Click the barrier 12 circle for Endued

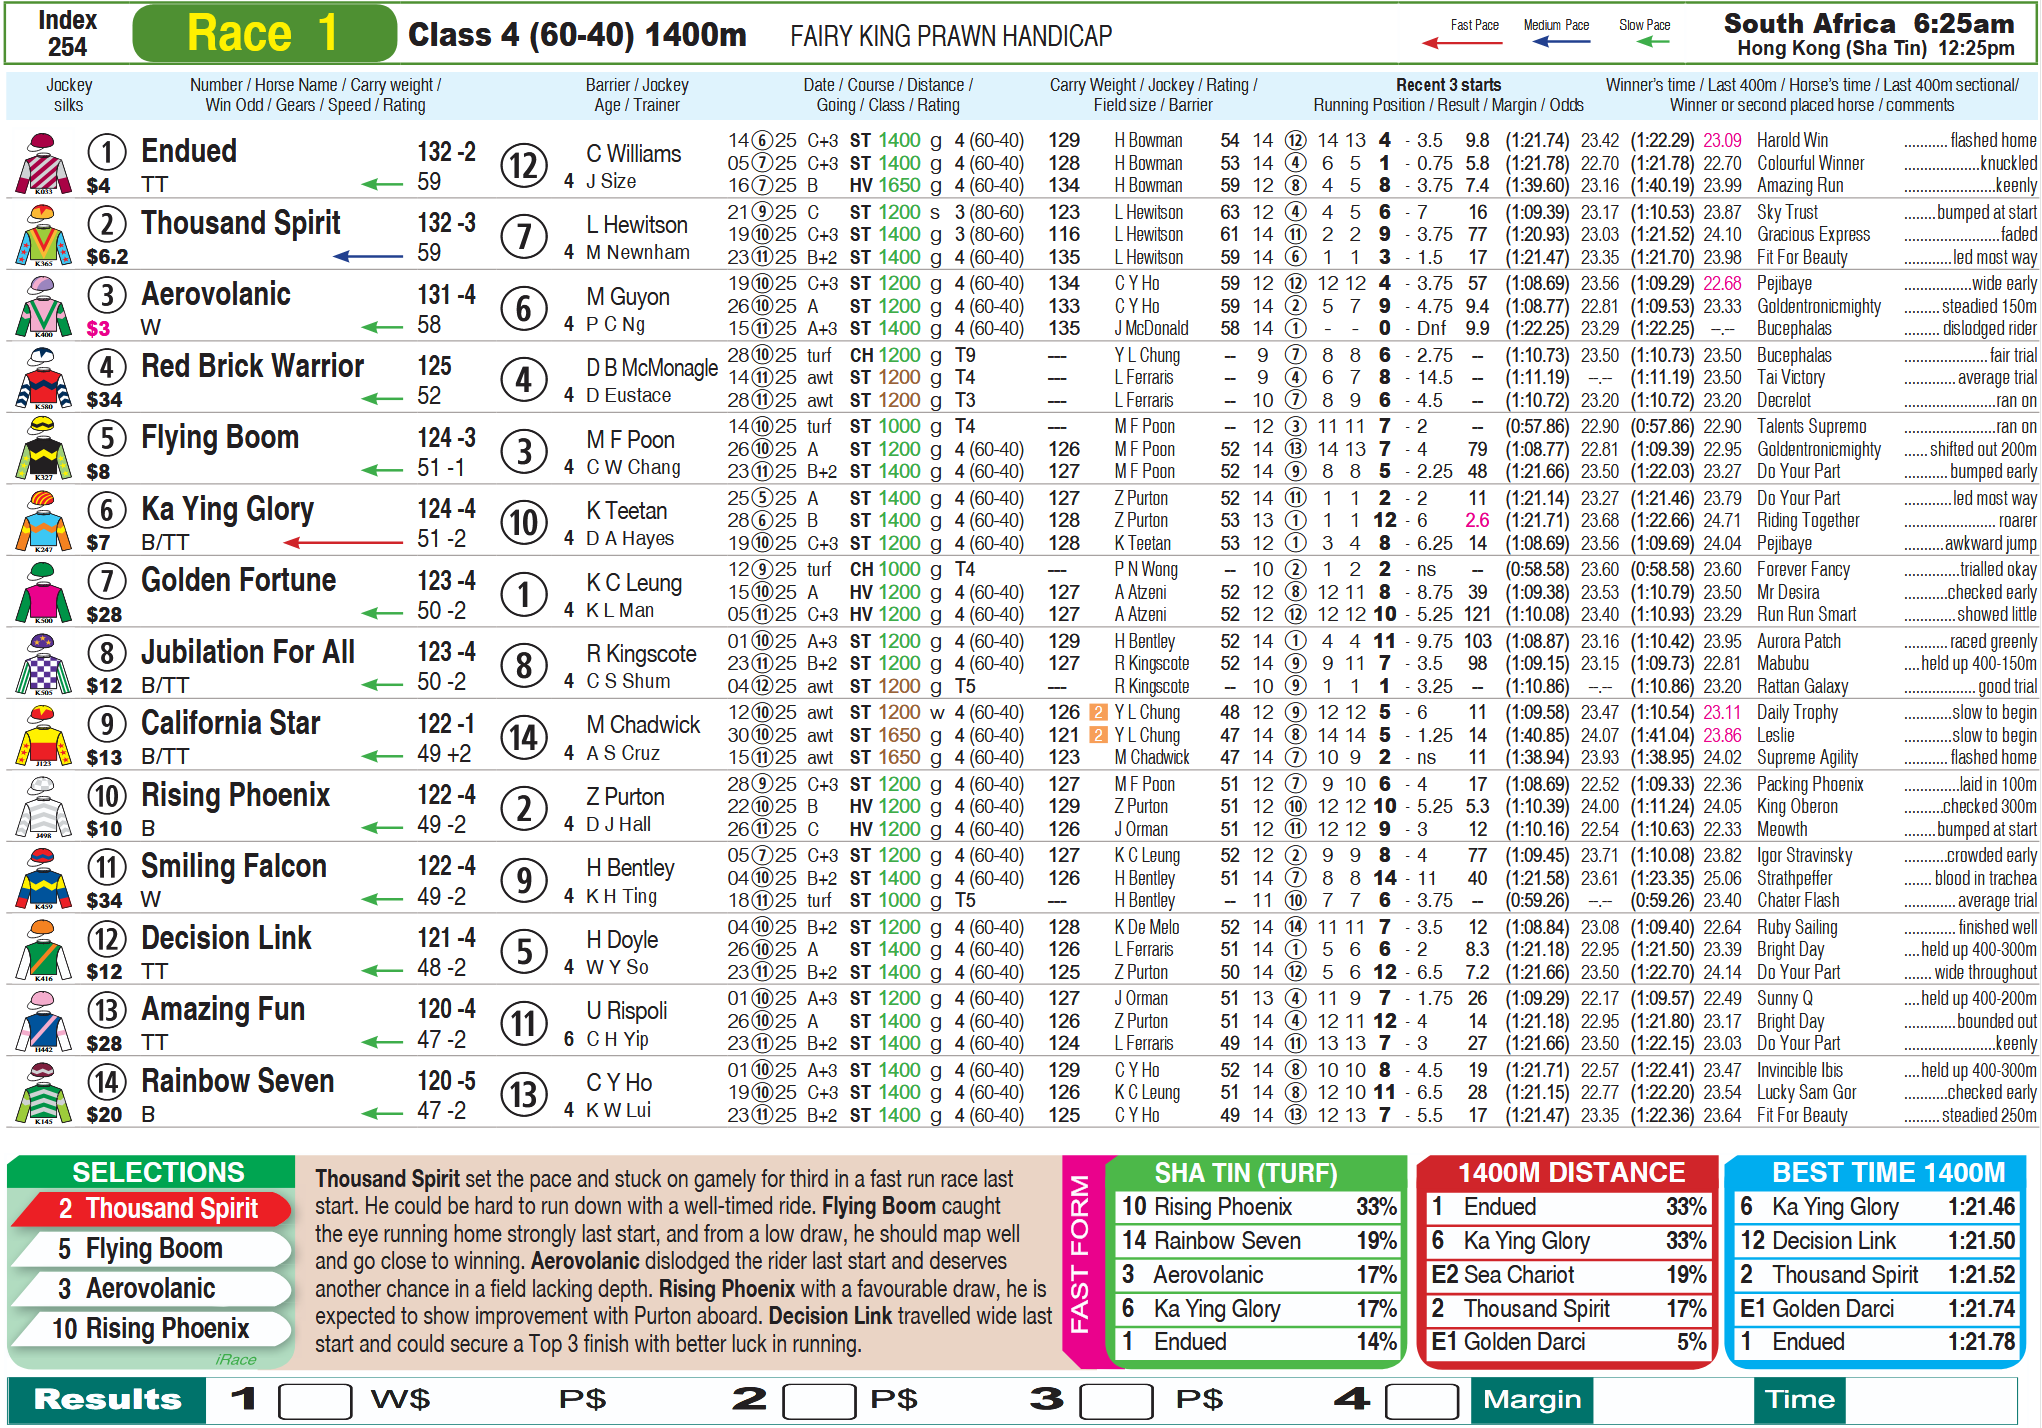tap(524, 166)
